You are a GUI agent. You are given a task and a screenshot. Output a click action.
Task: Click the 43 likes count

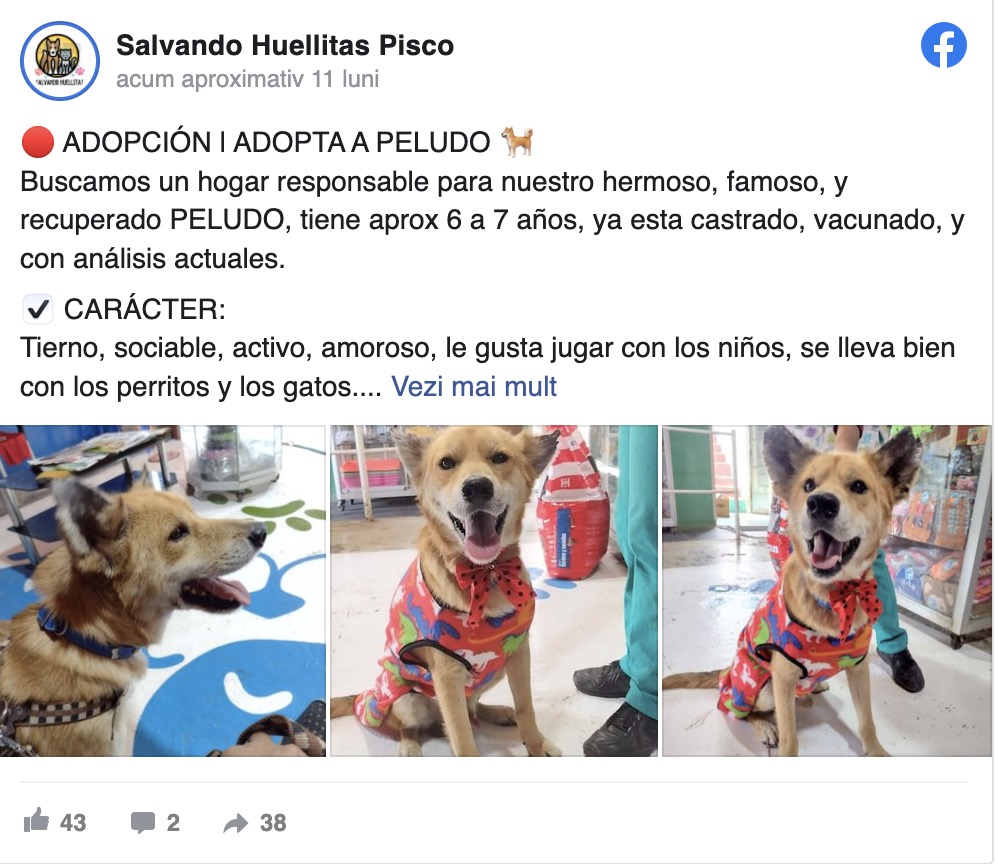73,823
